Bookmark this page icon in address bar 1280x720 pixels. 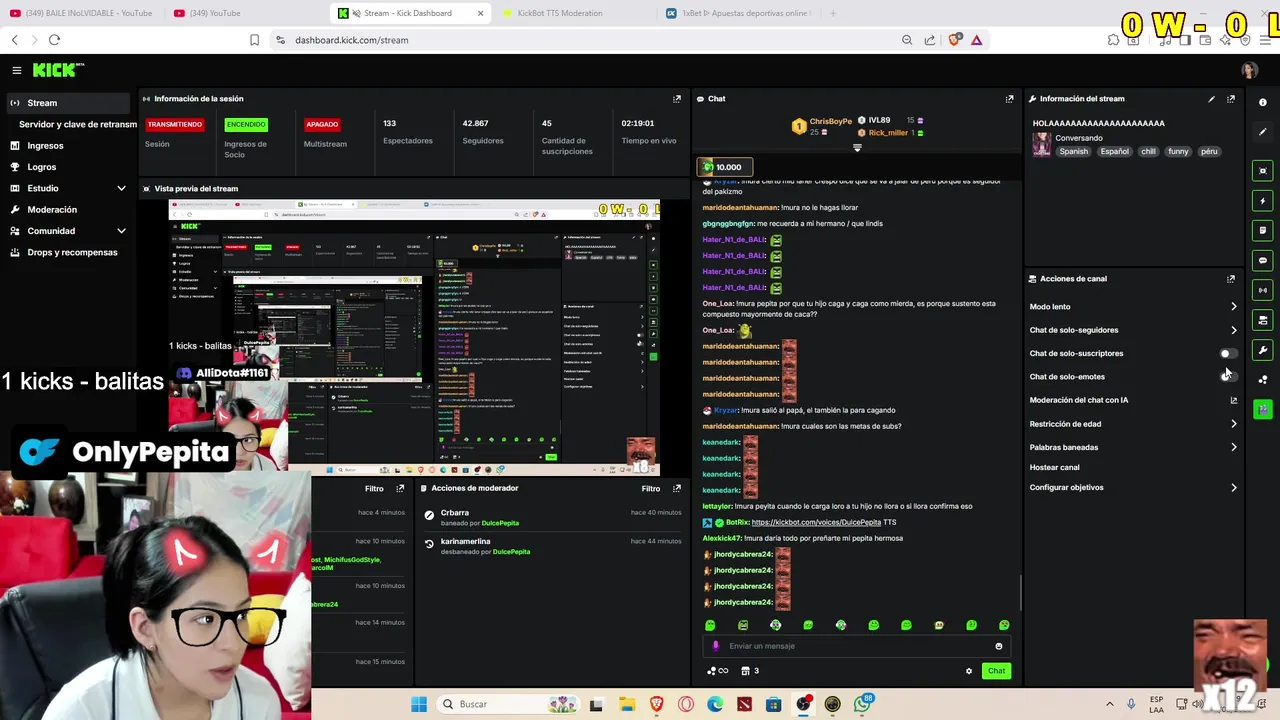pyautogui.click(x=254, y=40)
